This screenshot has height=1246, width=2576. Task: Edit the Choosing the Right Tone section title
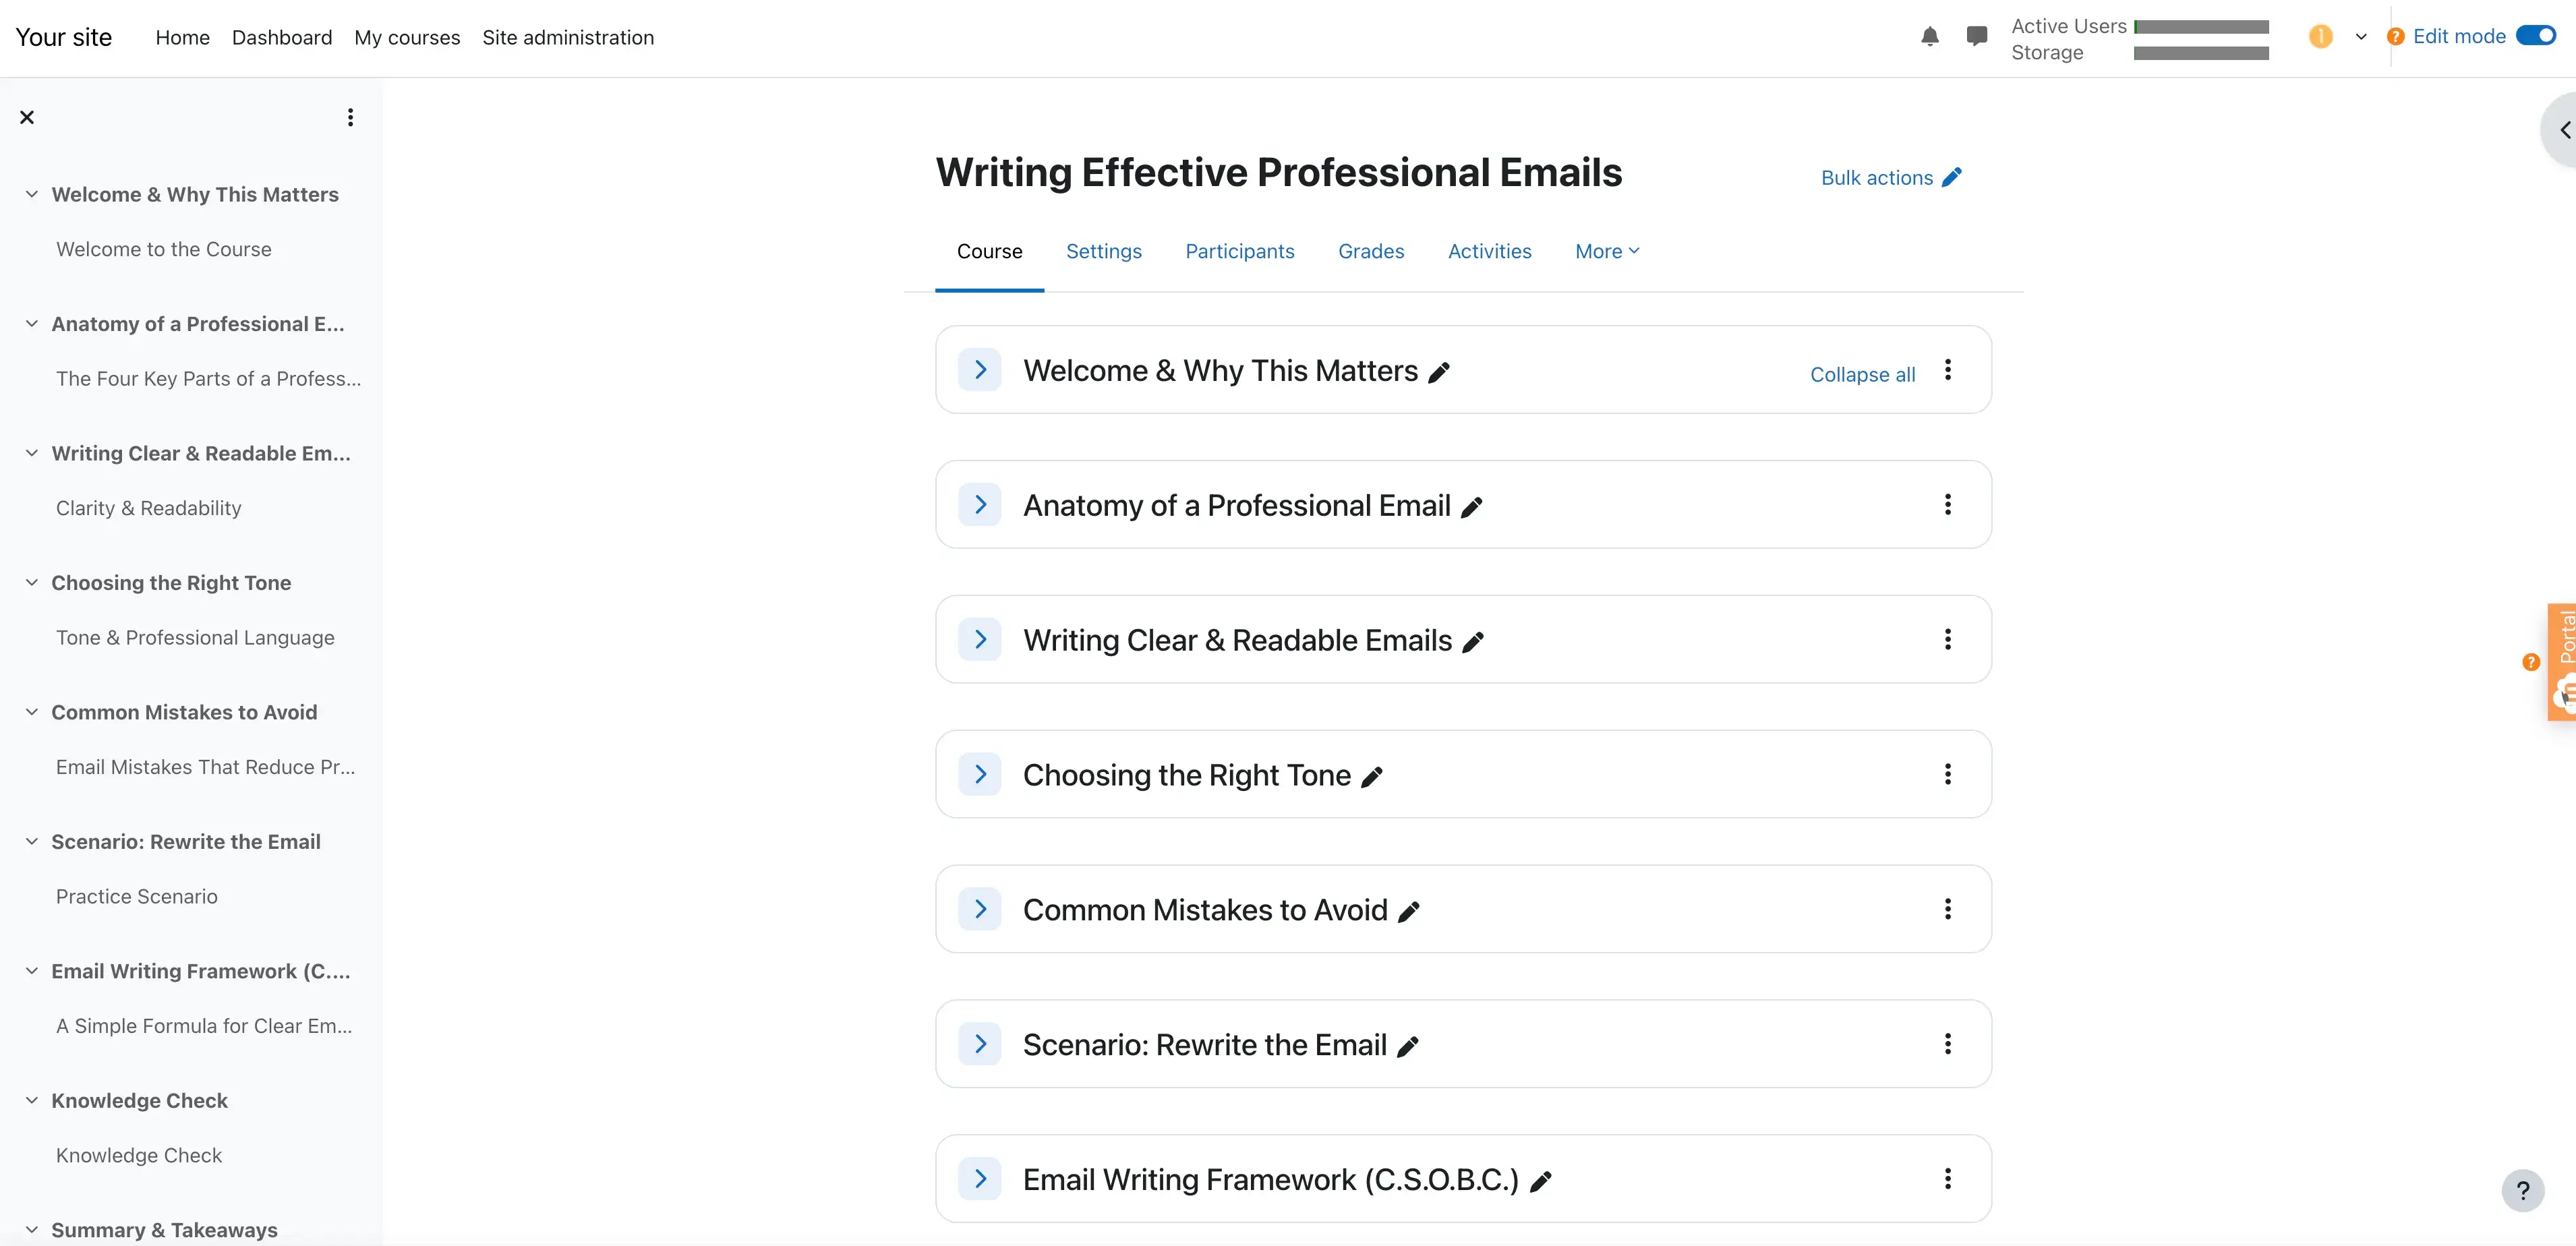pyautogui.click(x=1372, y=777)
